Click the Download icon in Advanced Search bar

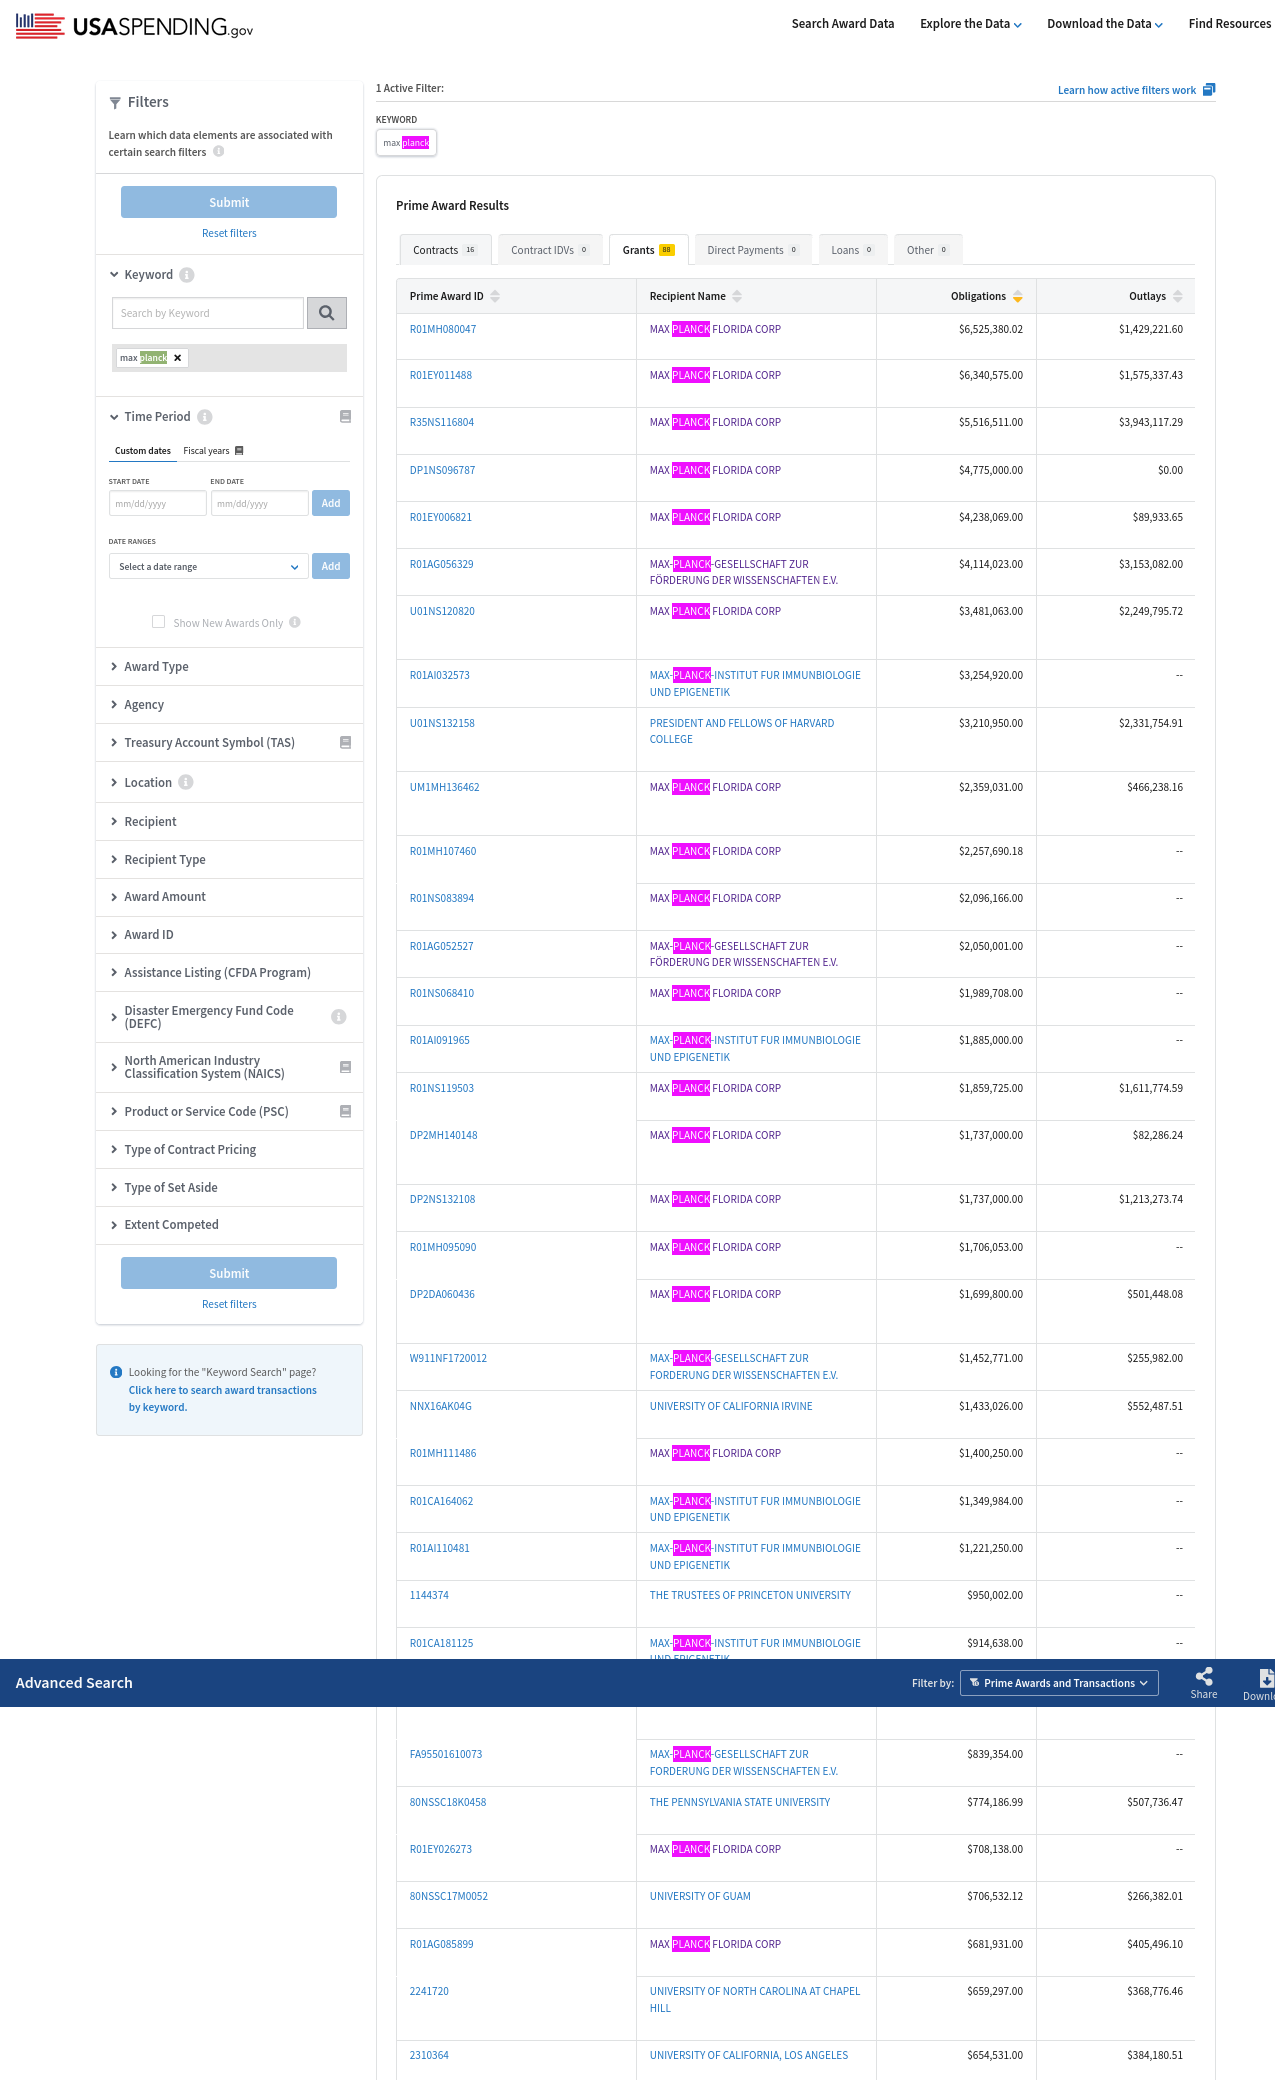pos(1265,1677)
